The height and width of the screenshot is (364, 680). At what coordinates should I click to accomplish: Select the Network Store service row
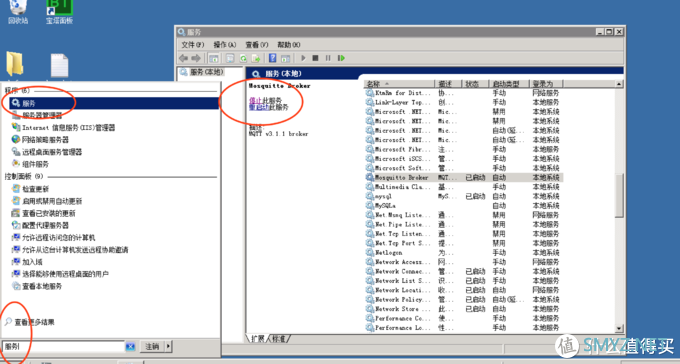pyautogui.click(x=464, y=309)
